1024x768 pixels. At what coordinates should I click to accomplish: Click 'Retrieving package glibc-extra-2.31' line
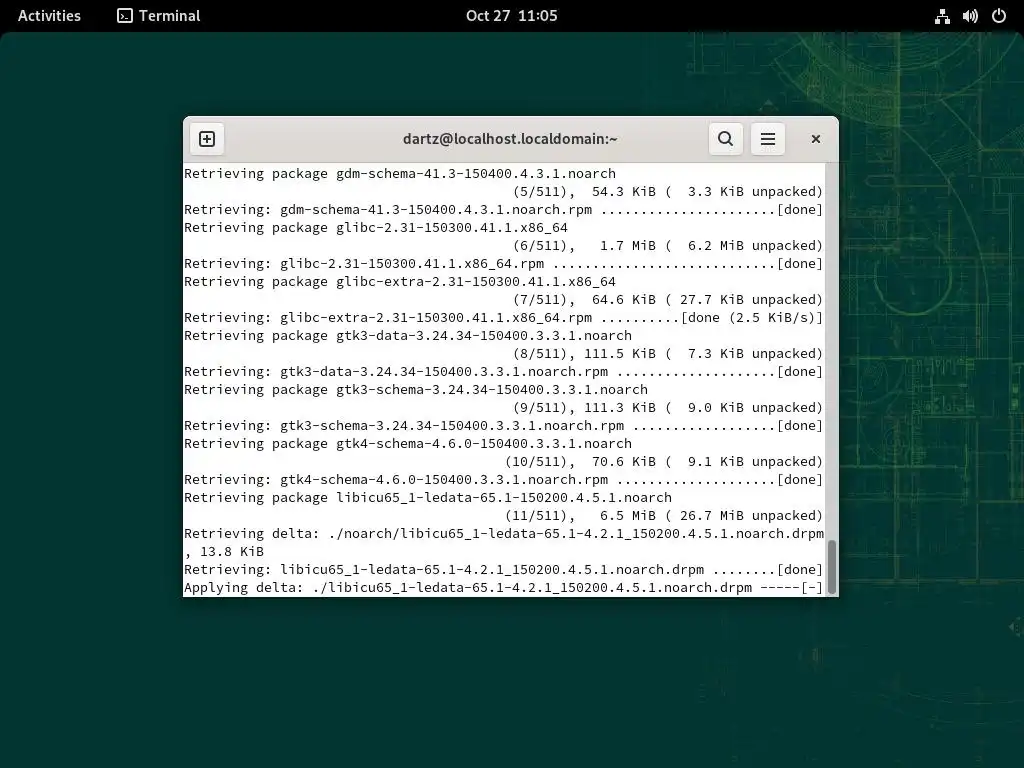[x=400, y=281]
